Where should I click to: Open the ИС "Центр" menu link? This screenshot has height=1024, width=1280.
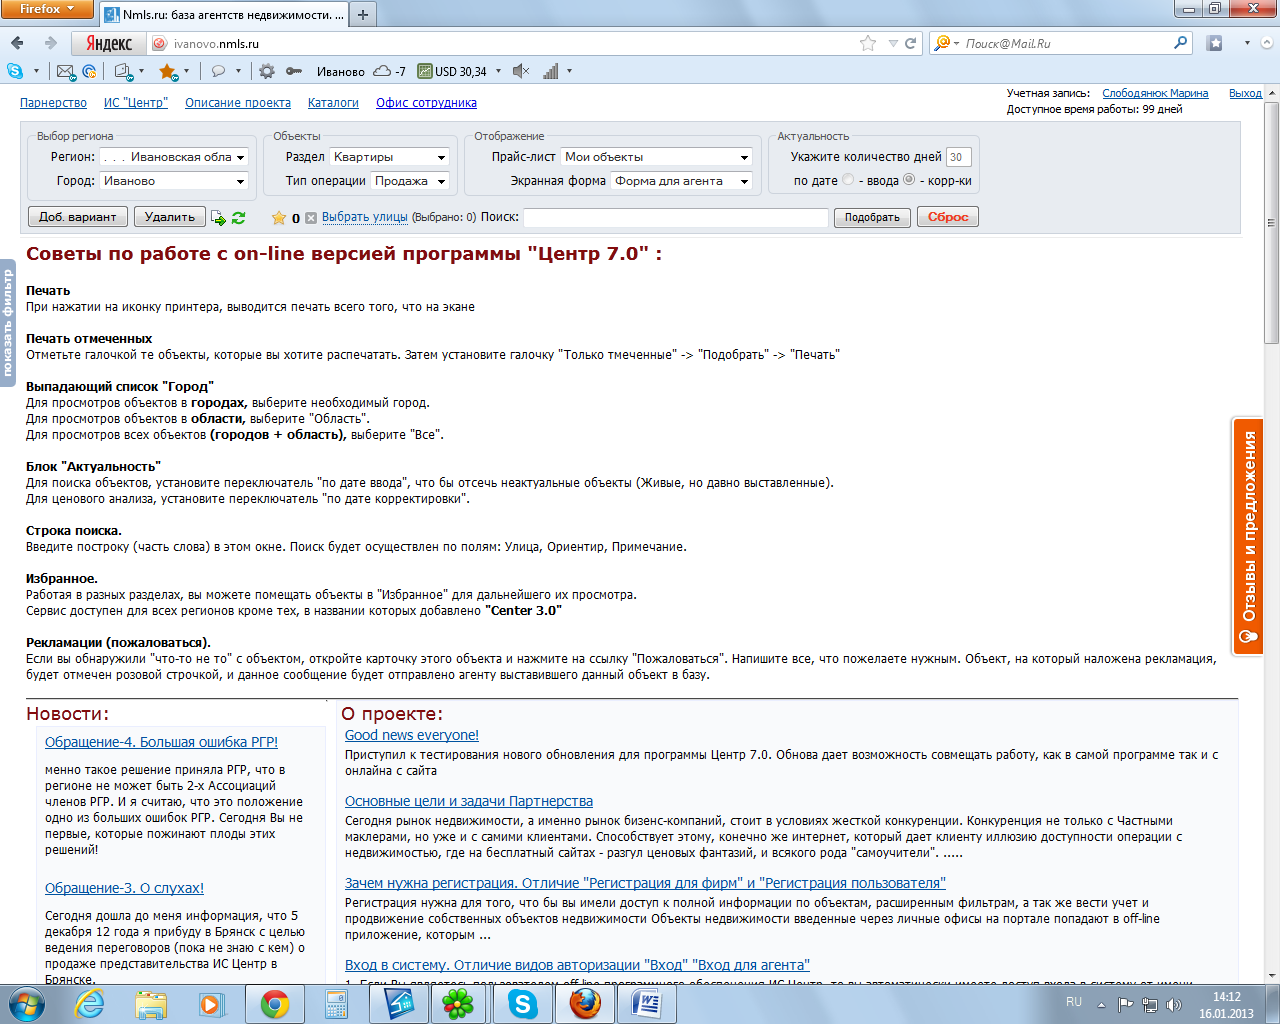click(x=136, y=103)
